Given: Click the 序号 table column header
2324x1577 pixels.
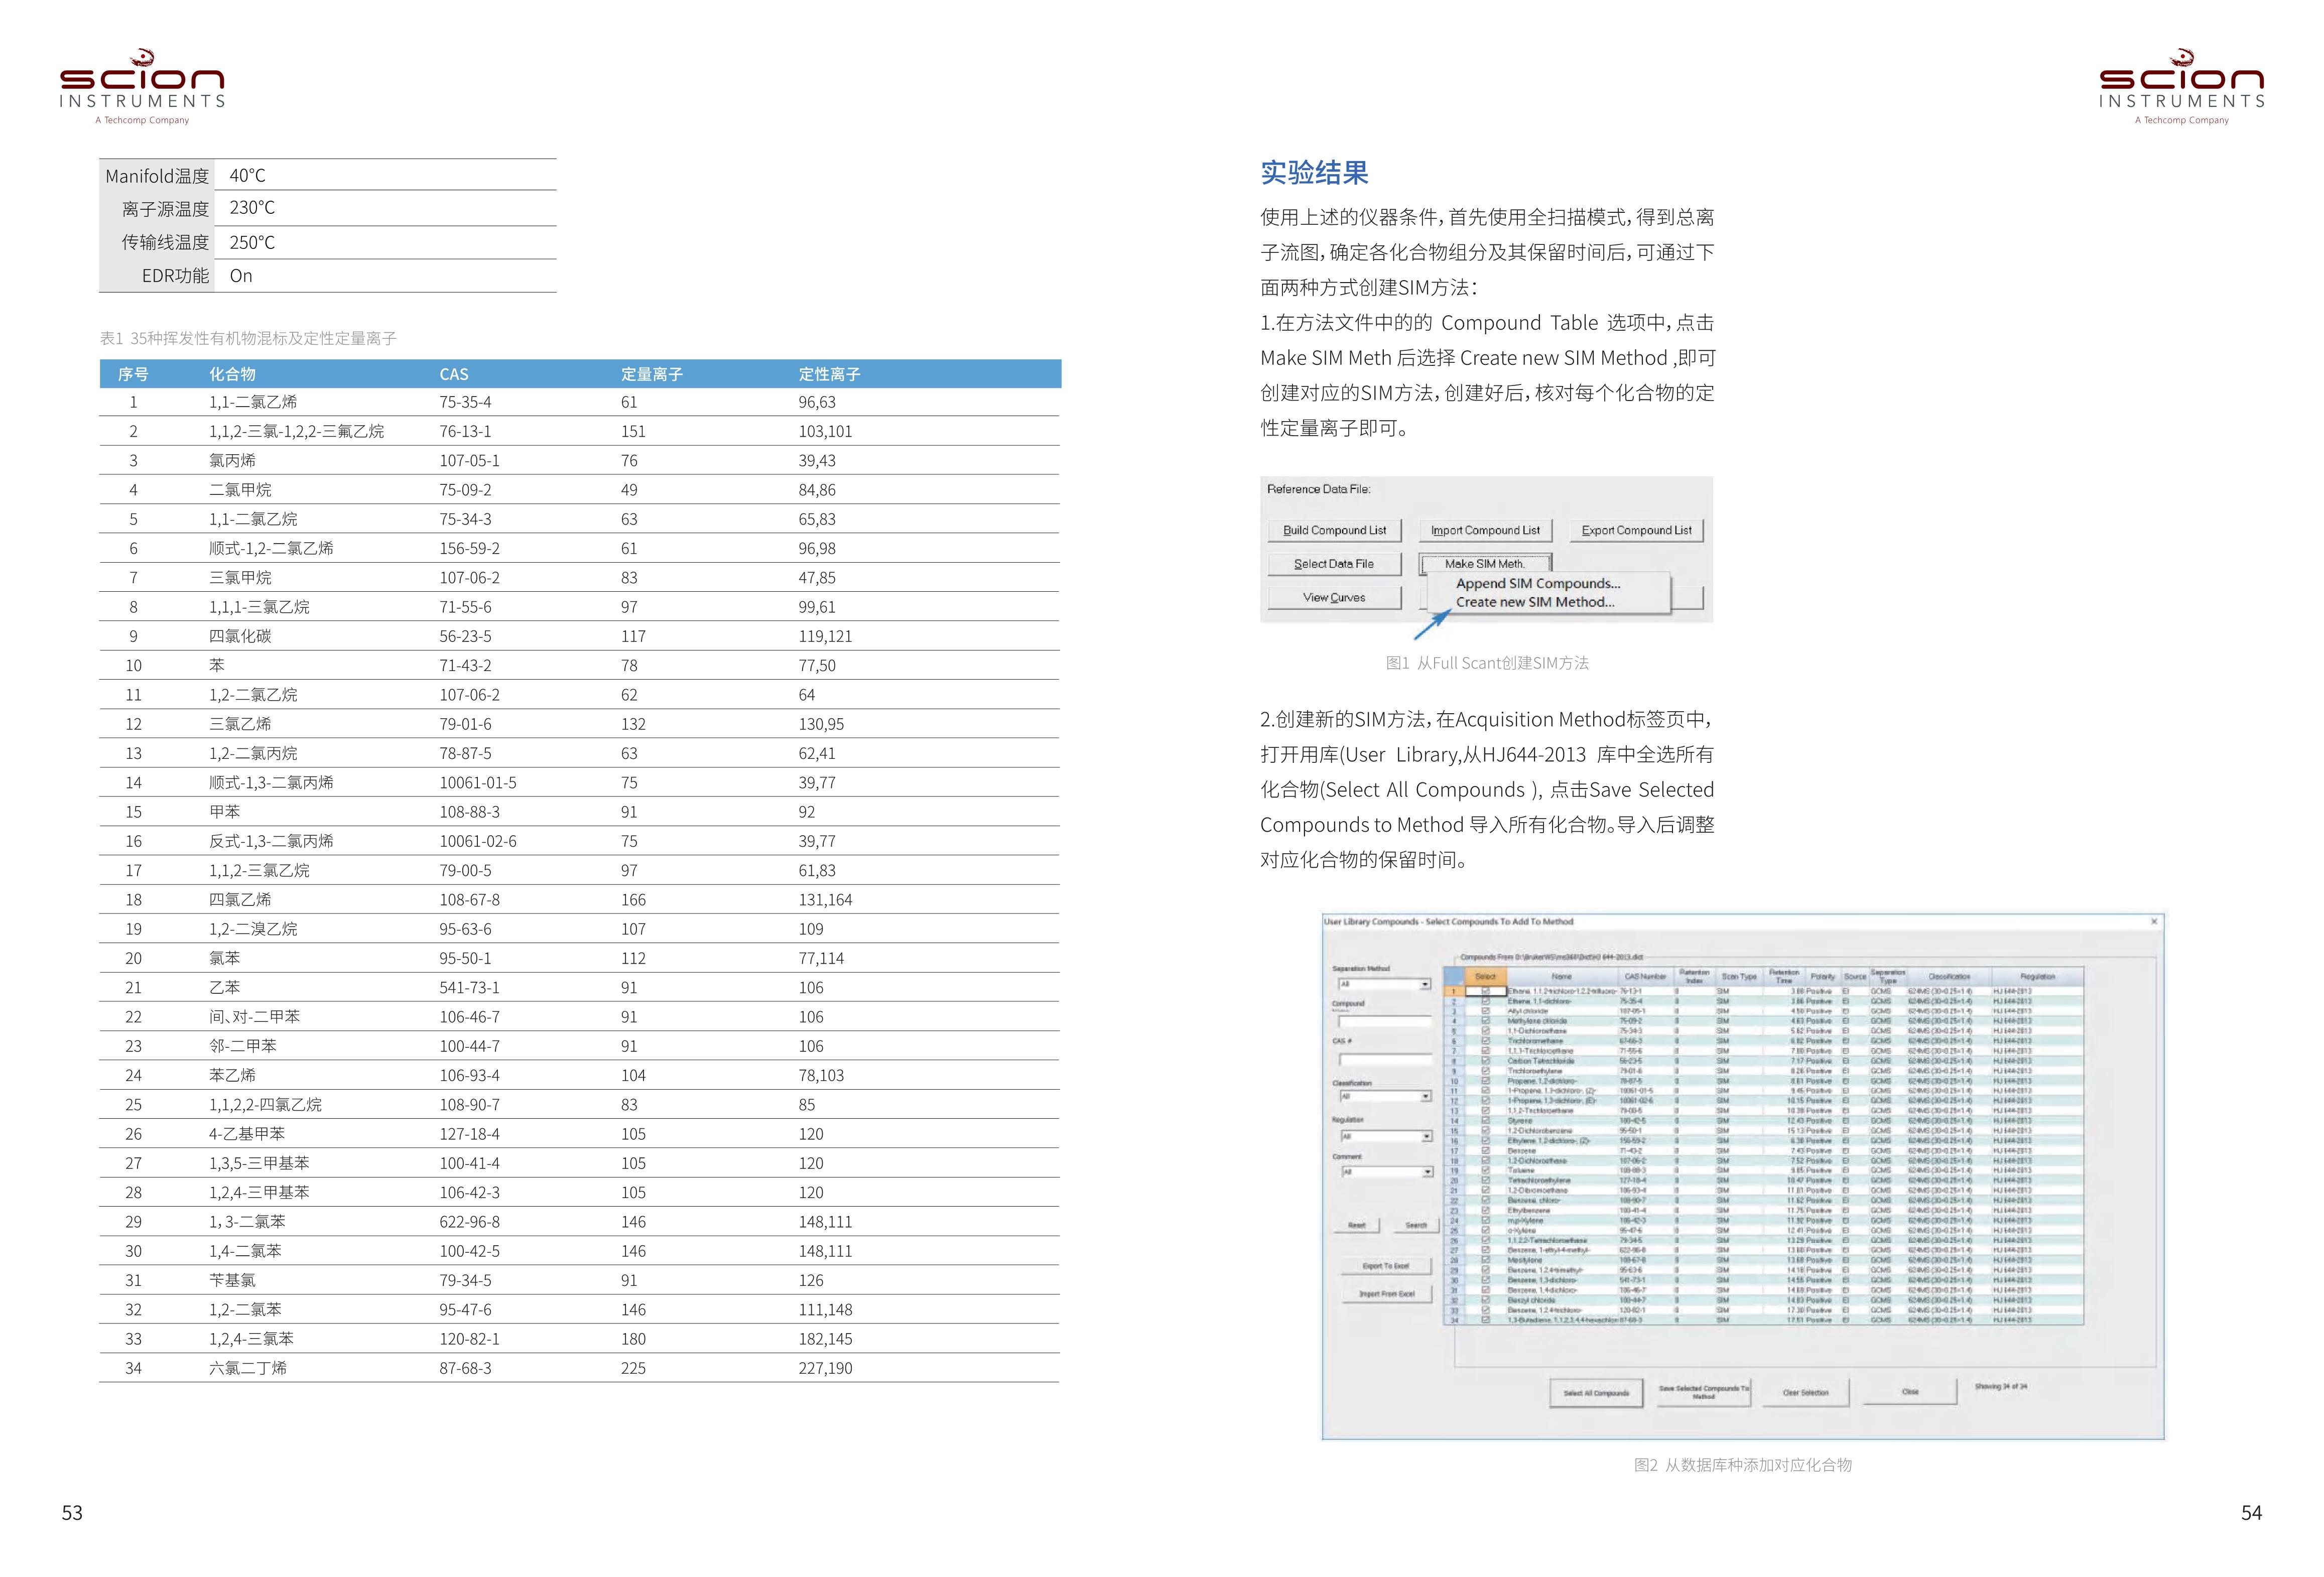Looking at the screenshot, I should (133, 374).
